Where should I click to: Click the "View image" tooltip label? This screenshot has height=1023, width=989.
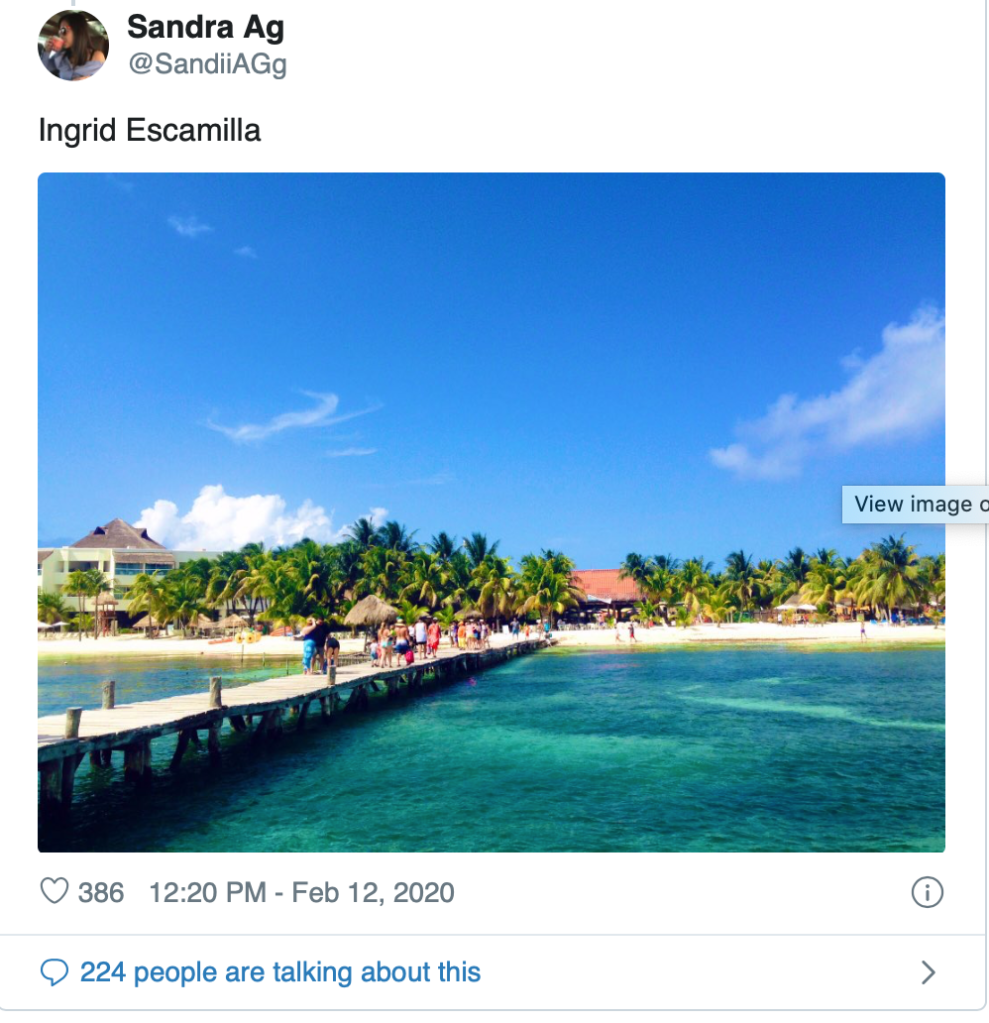pos(914,504)
